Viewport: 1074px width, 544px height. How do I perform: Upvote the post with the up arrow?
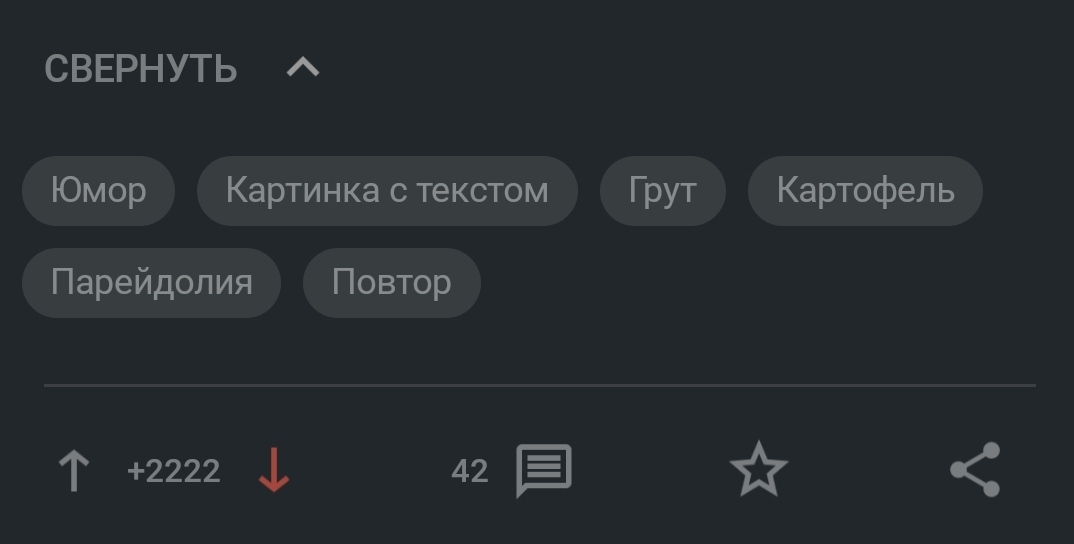(73, 470)
